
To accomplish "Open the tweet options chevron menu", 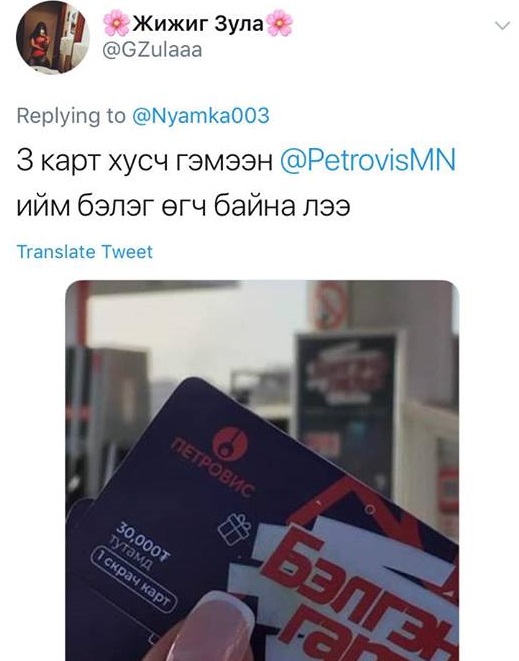I will click(502, 26).
